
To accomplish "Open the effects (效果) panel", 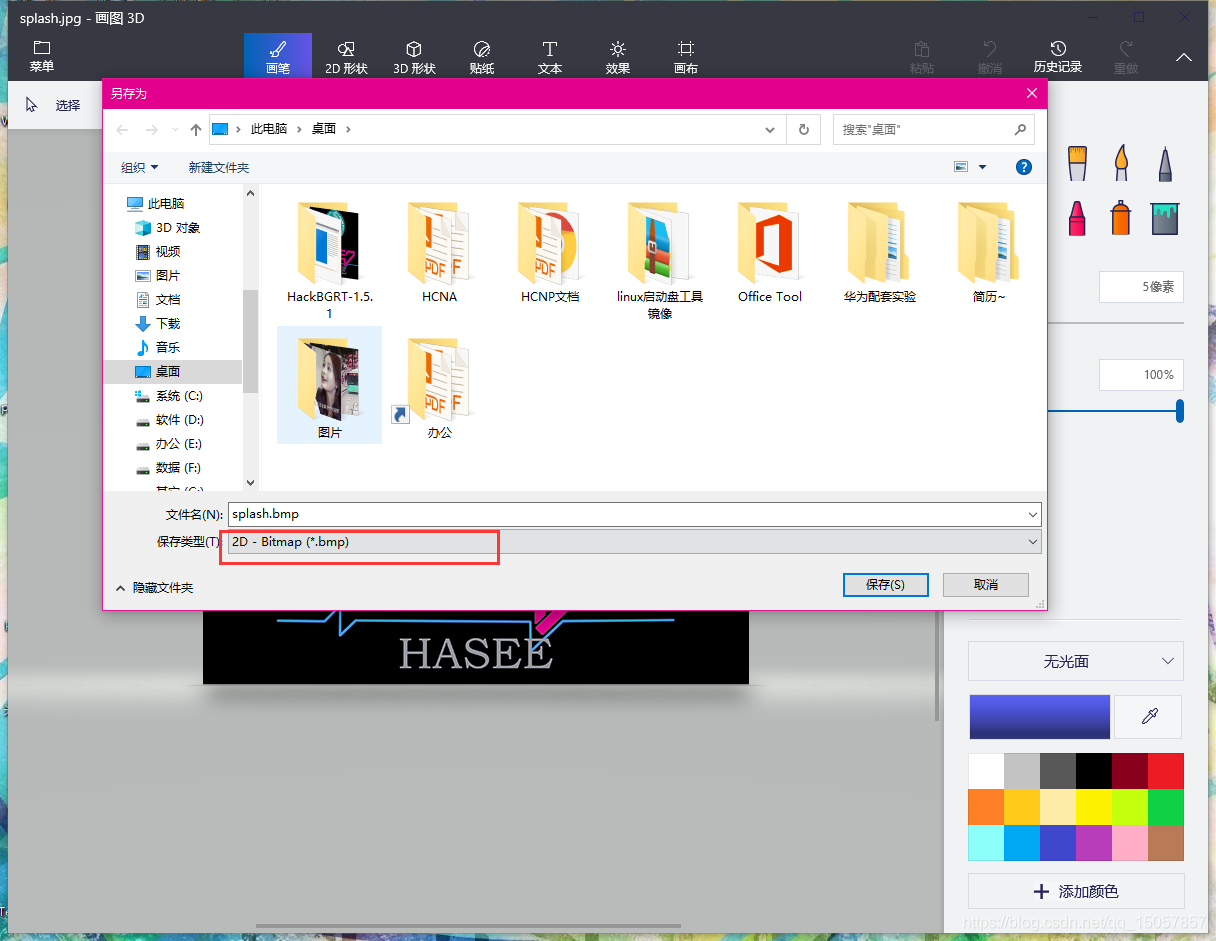I will pyautogui.click(x=618, y=55).
